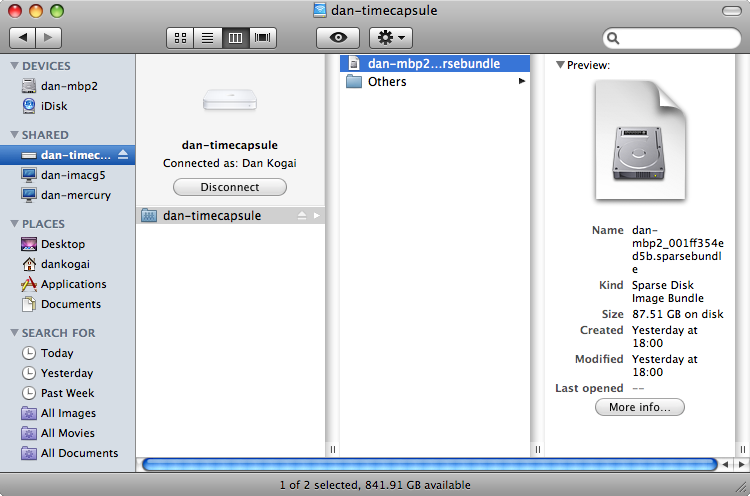
Task: Click the 'Connected as: Dan Kogai' text
Action: [x=230, y=163]
